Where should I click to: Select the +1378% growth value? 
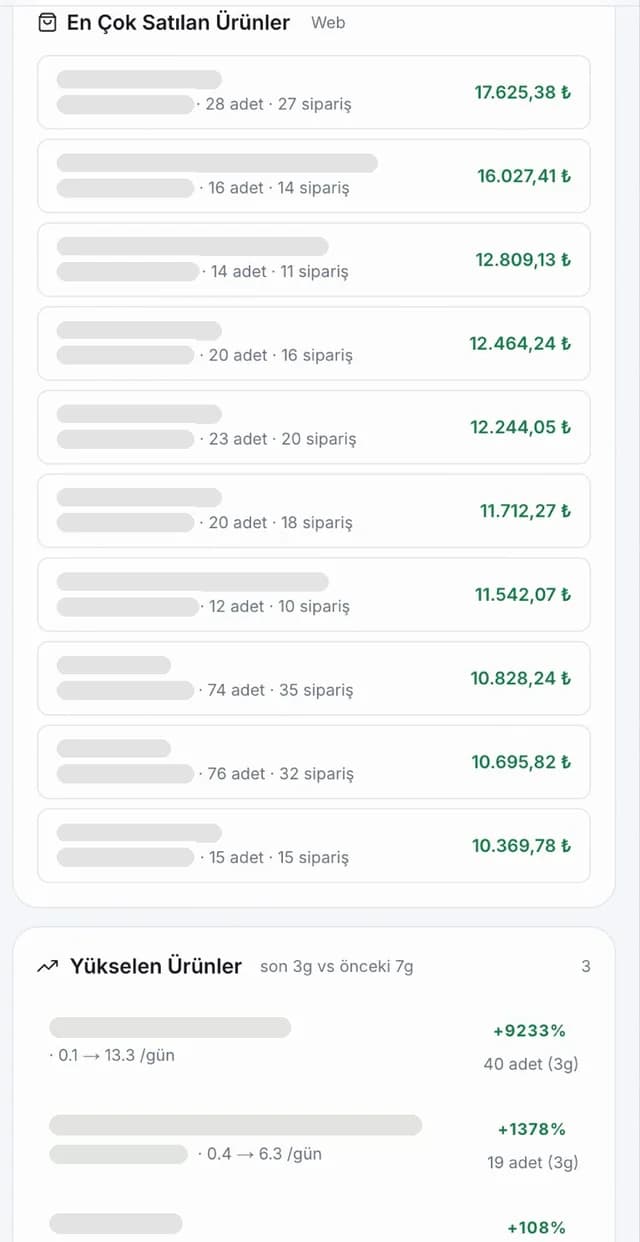(531, 1129)
